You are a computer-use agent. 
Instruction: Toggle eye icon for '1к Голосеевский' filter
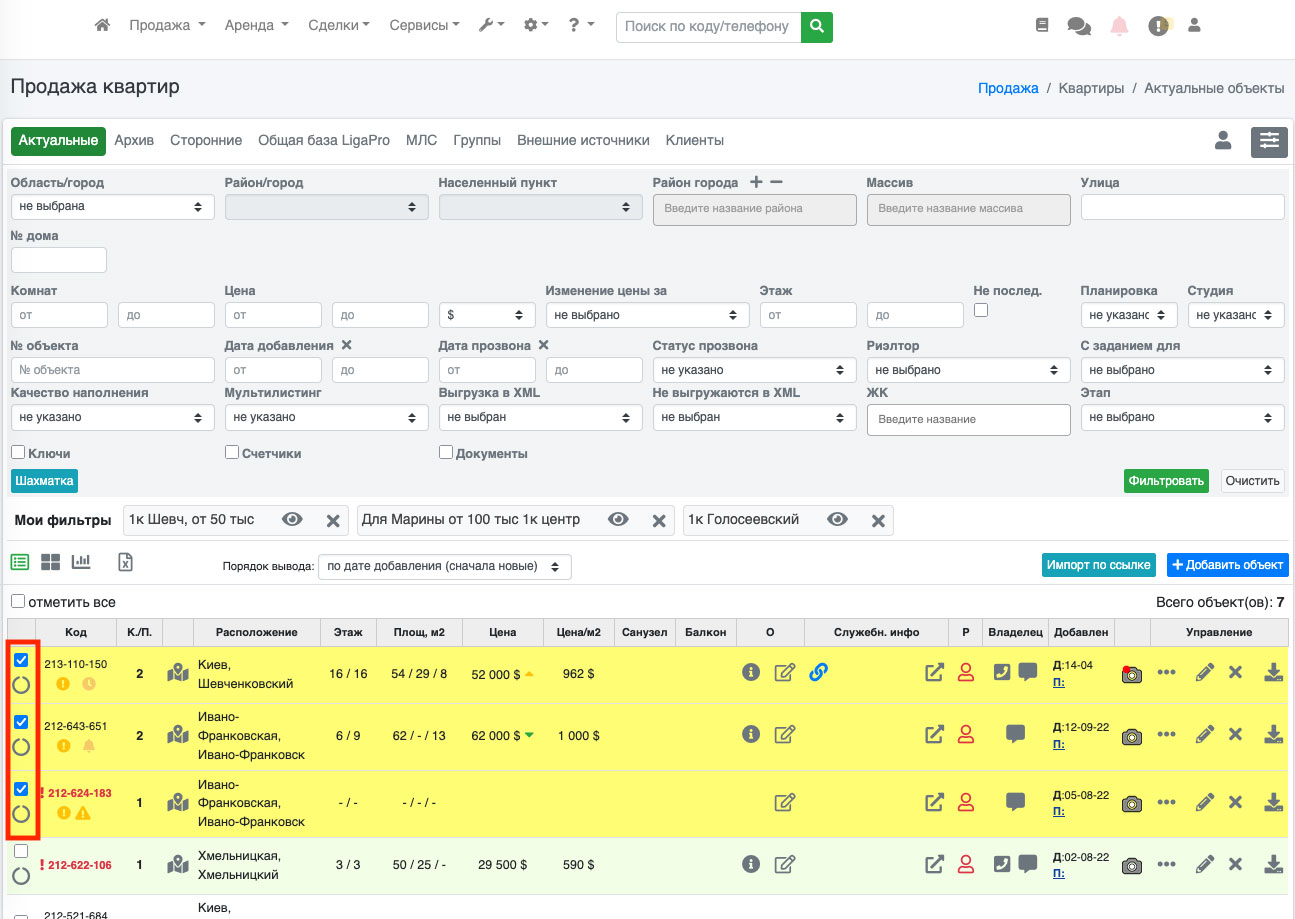837,520
